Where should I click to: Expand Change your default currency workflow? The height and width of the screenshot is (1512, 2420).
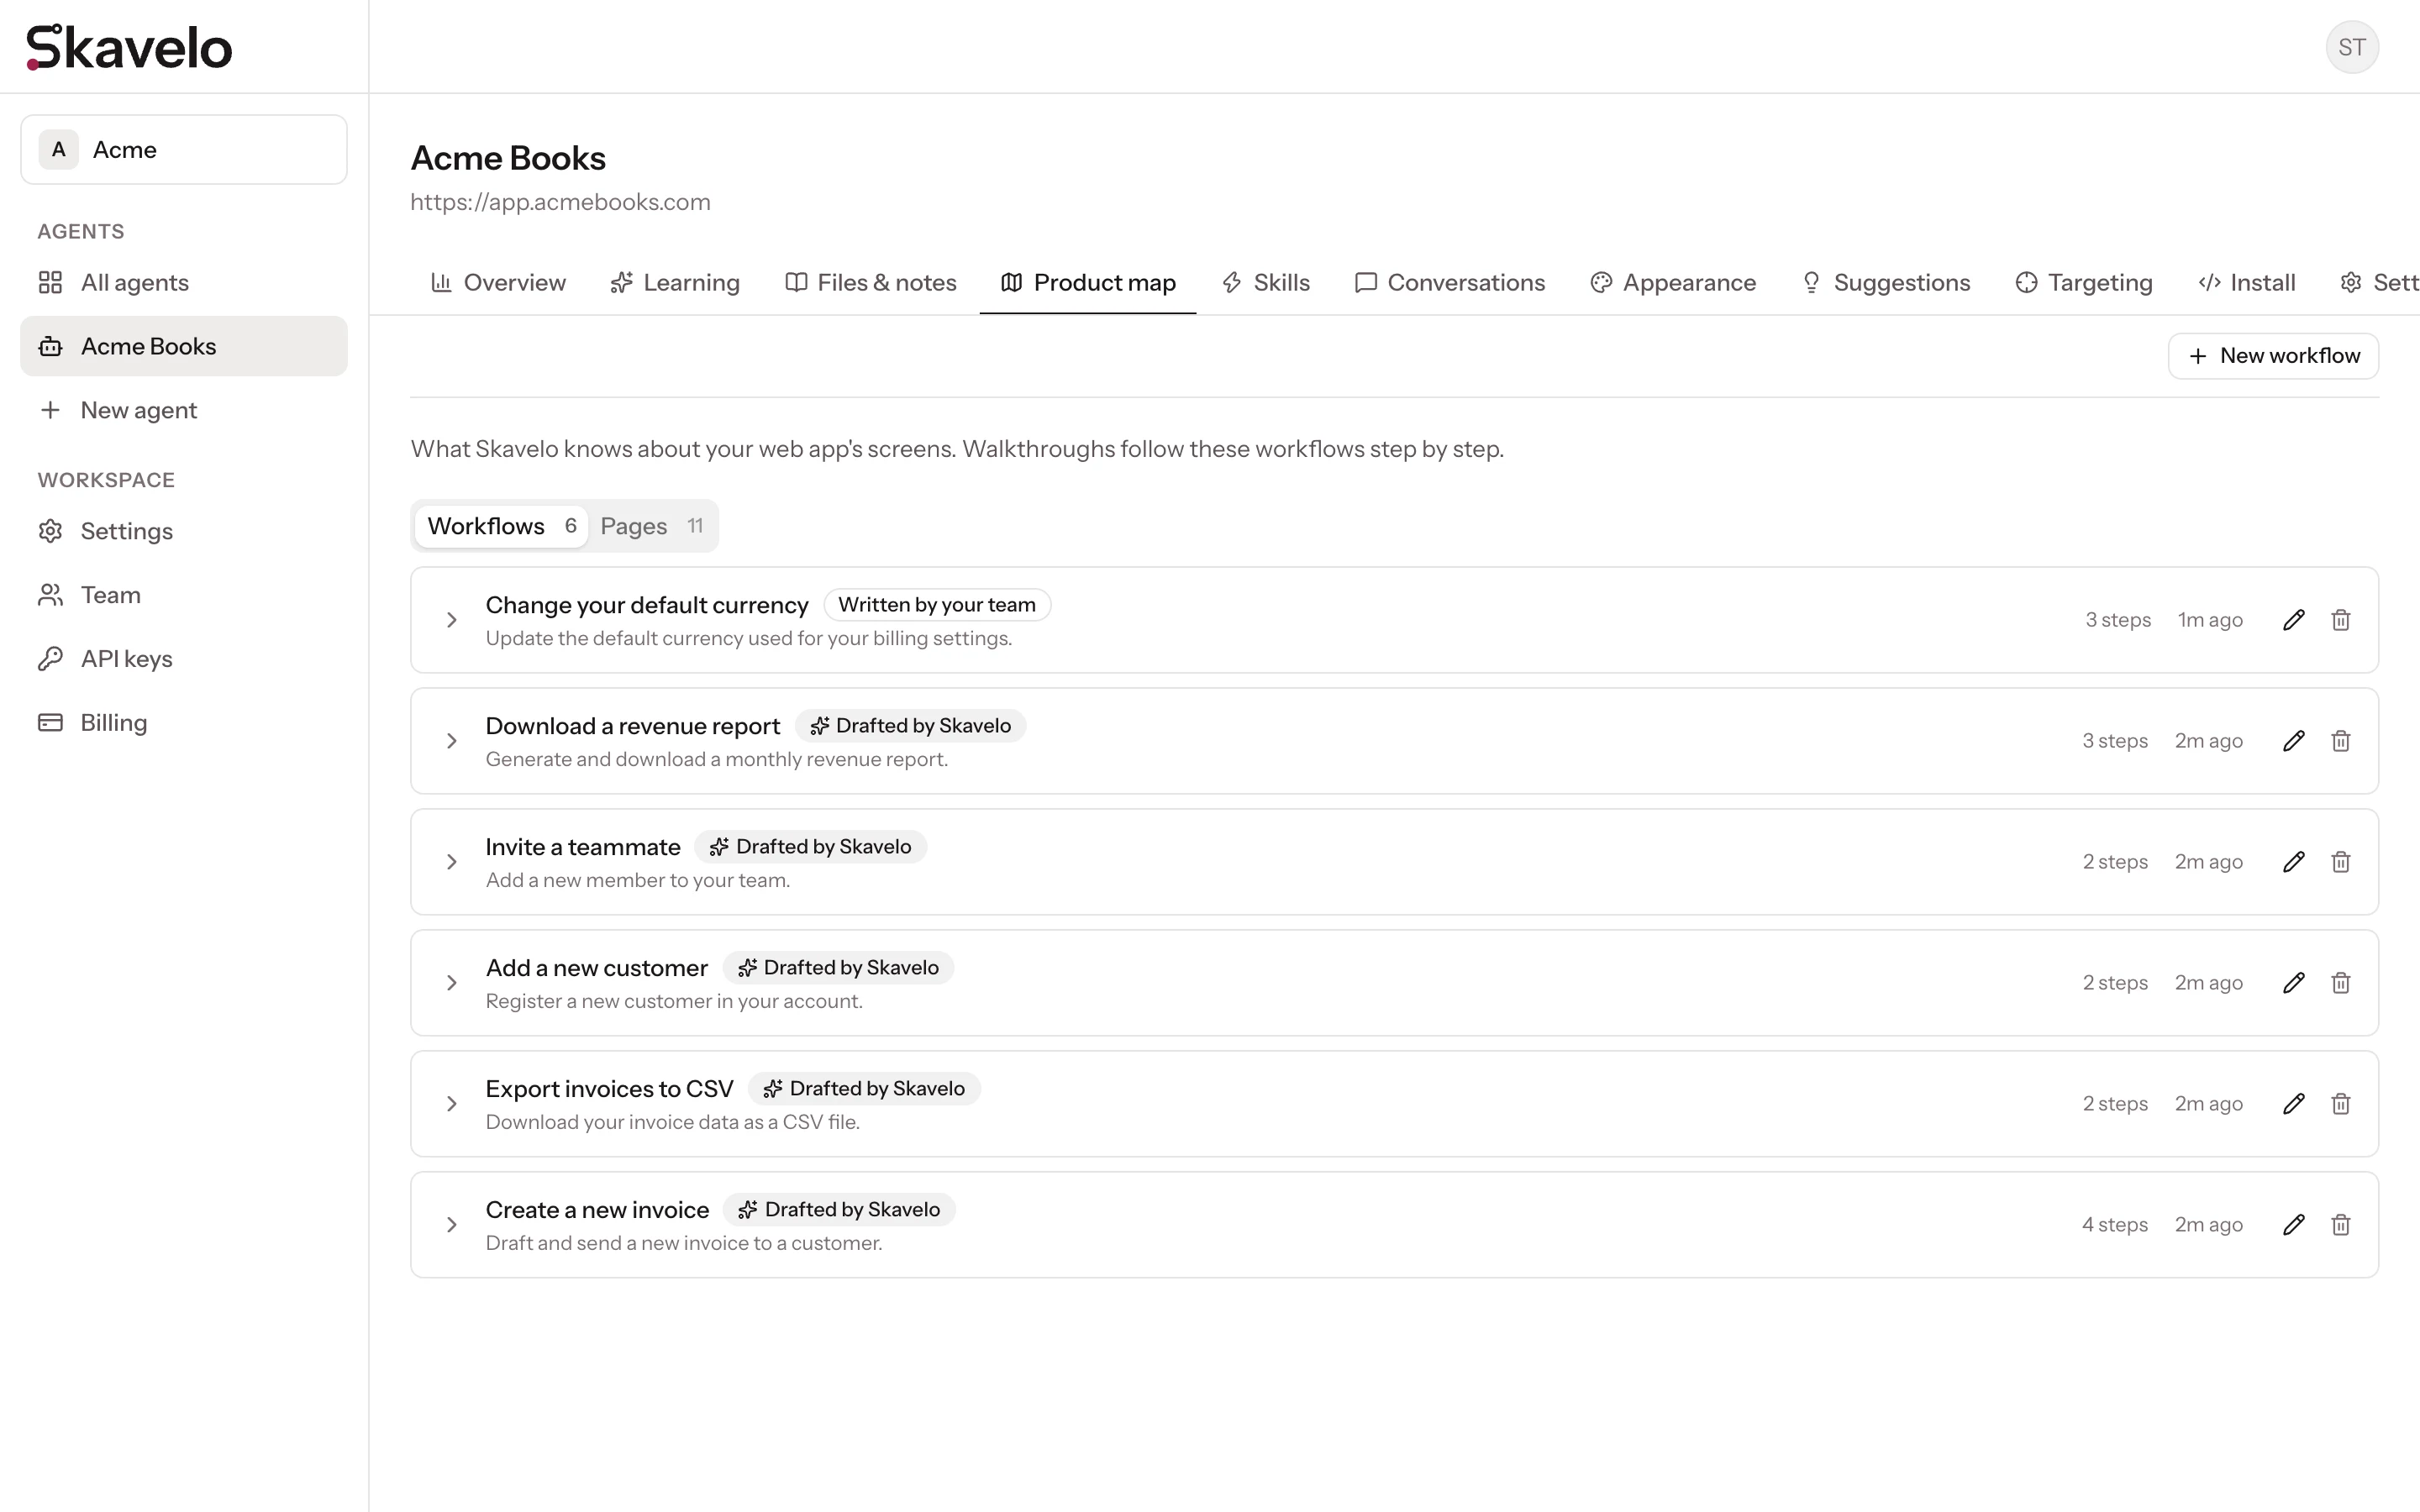coord(451,620)
